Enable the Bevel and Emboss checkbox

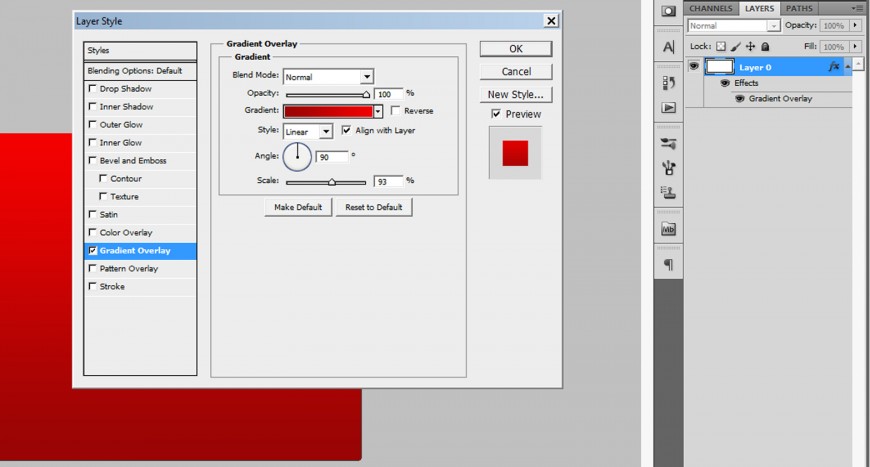tap(93, 160)
